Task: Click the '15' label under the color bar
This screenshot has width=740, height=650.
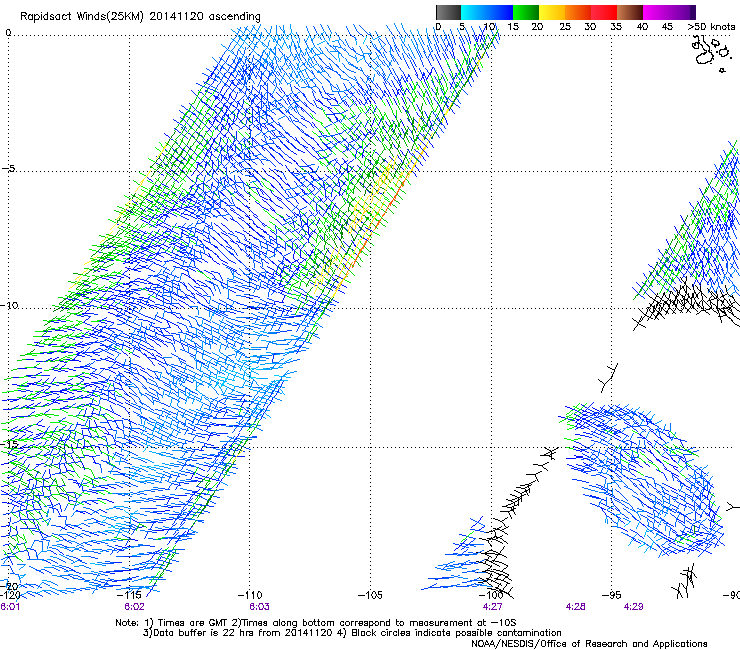Action: coord(513,26)
